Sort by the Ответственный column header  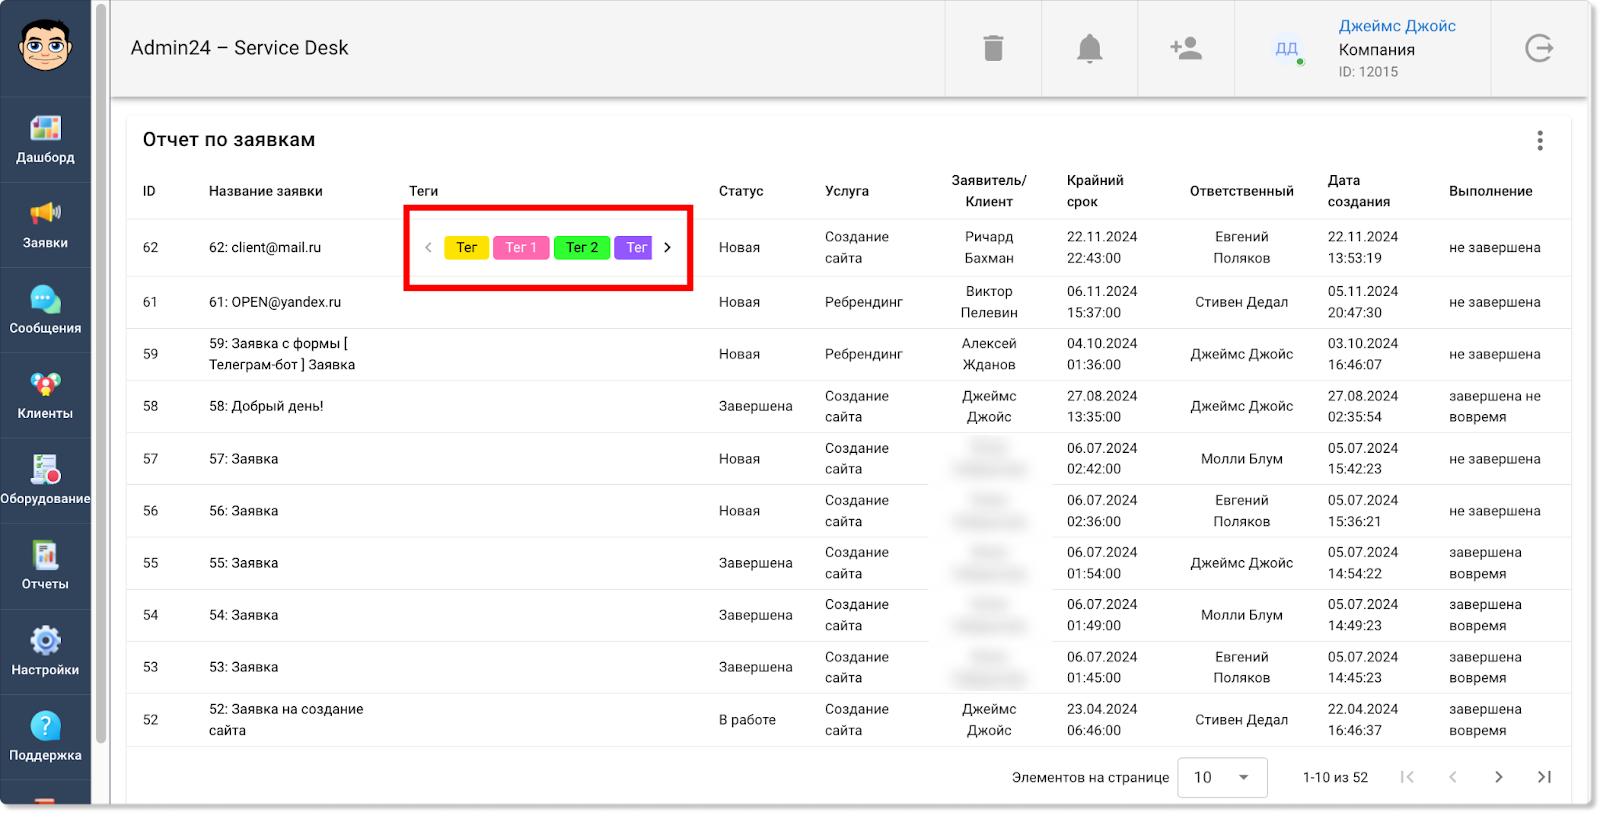(1242, 191)
